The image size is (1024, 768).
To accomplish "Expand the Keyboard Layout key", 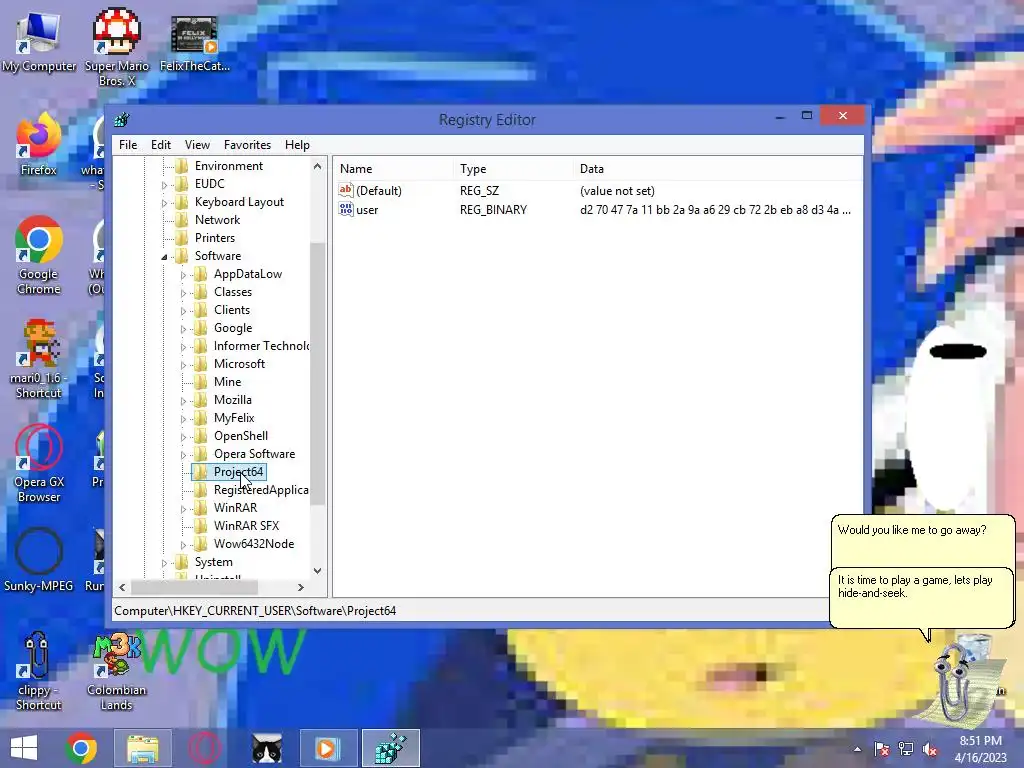I will tap(165, 203).
